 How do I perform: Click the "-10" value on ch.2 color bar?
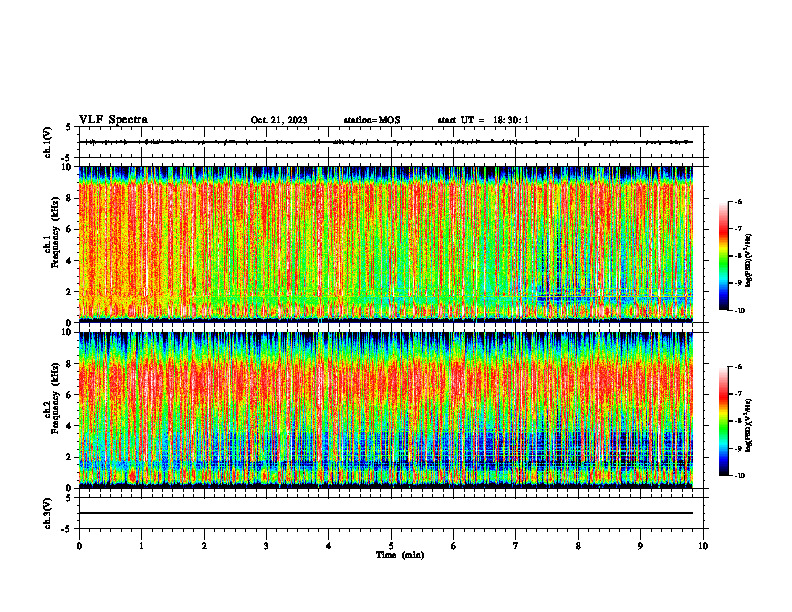click(x=739, y=475)
